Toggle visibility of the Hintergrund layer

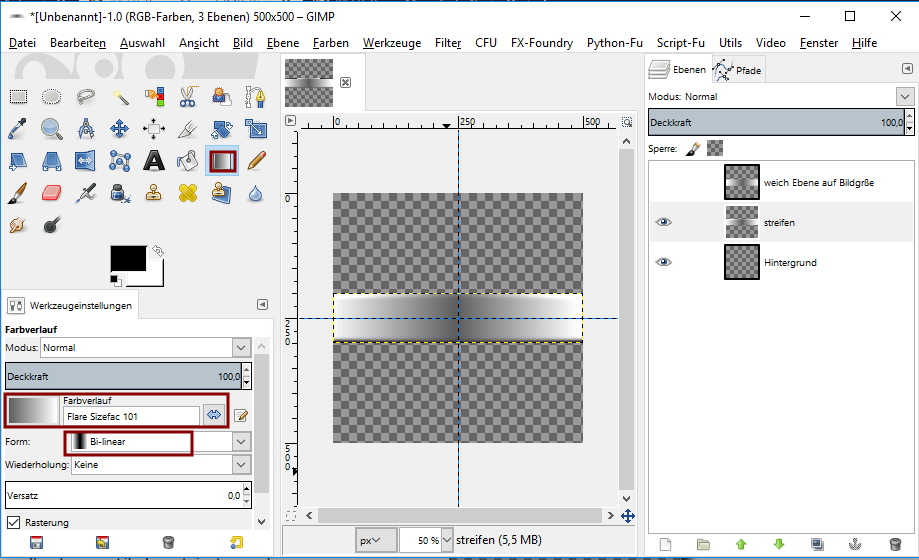(x=663, y=262)
